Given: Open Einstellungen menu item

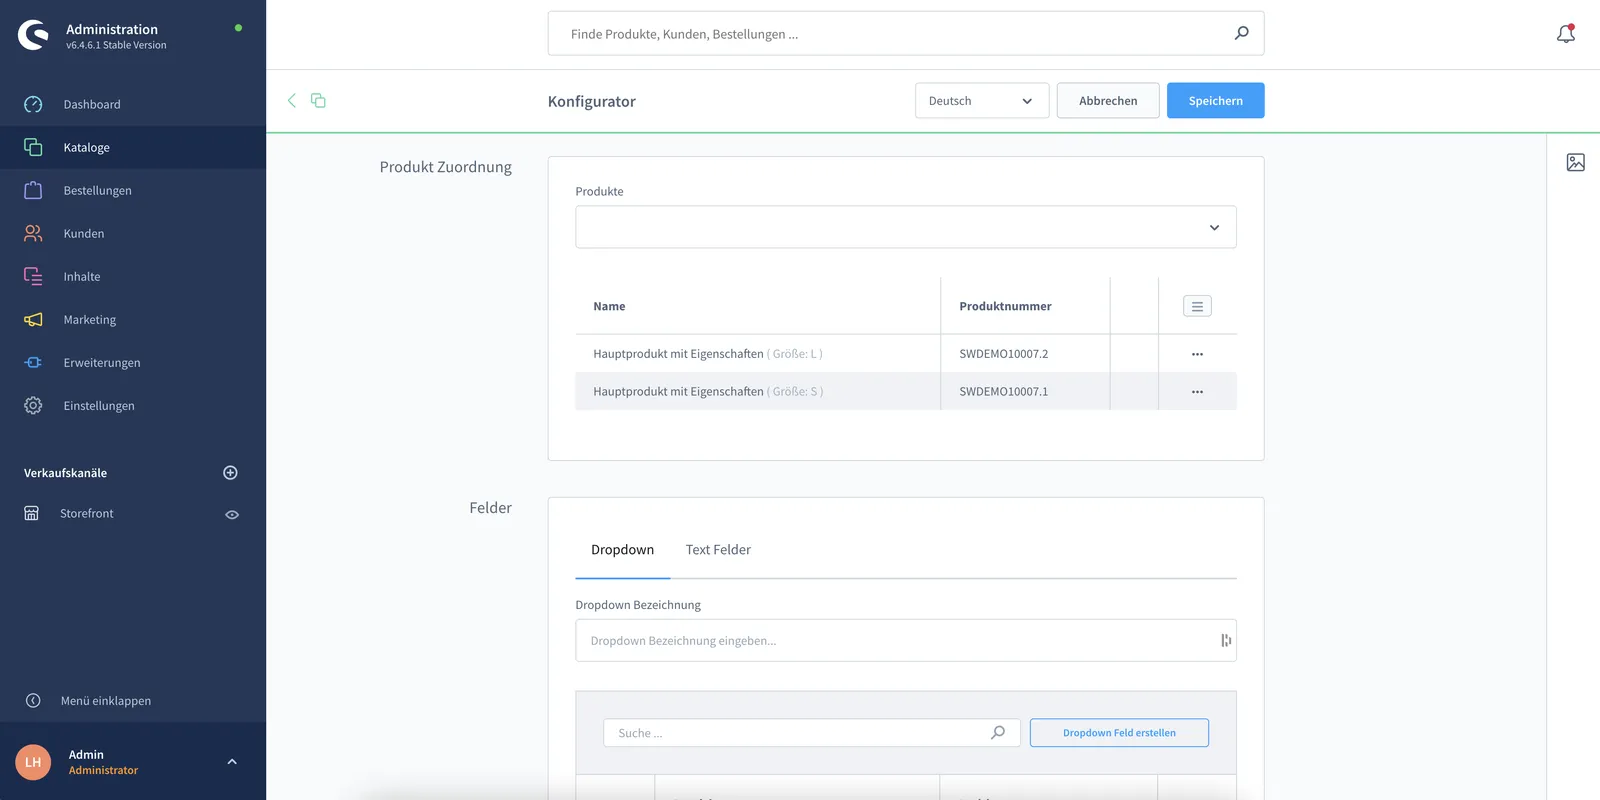Looking at the screenshot, I should click(x=133, y=405).
